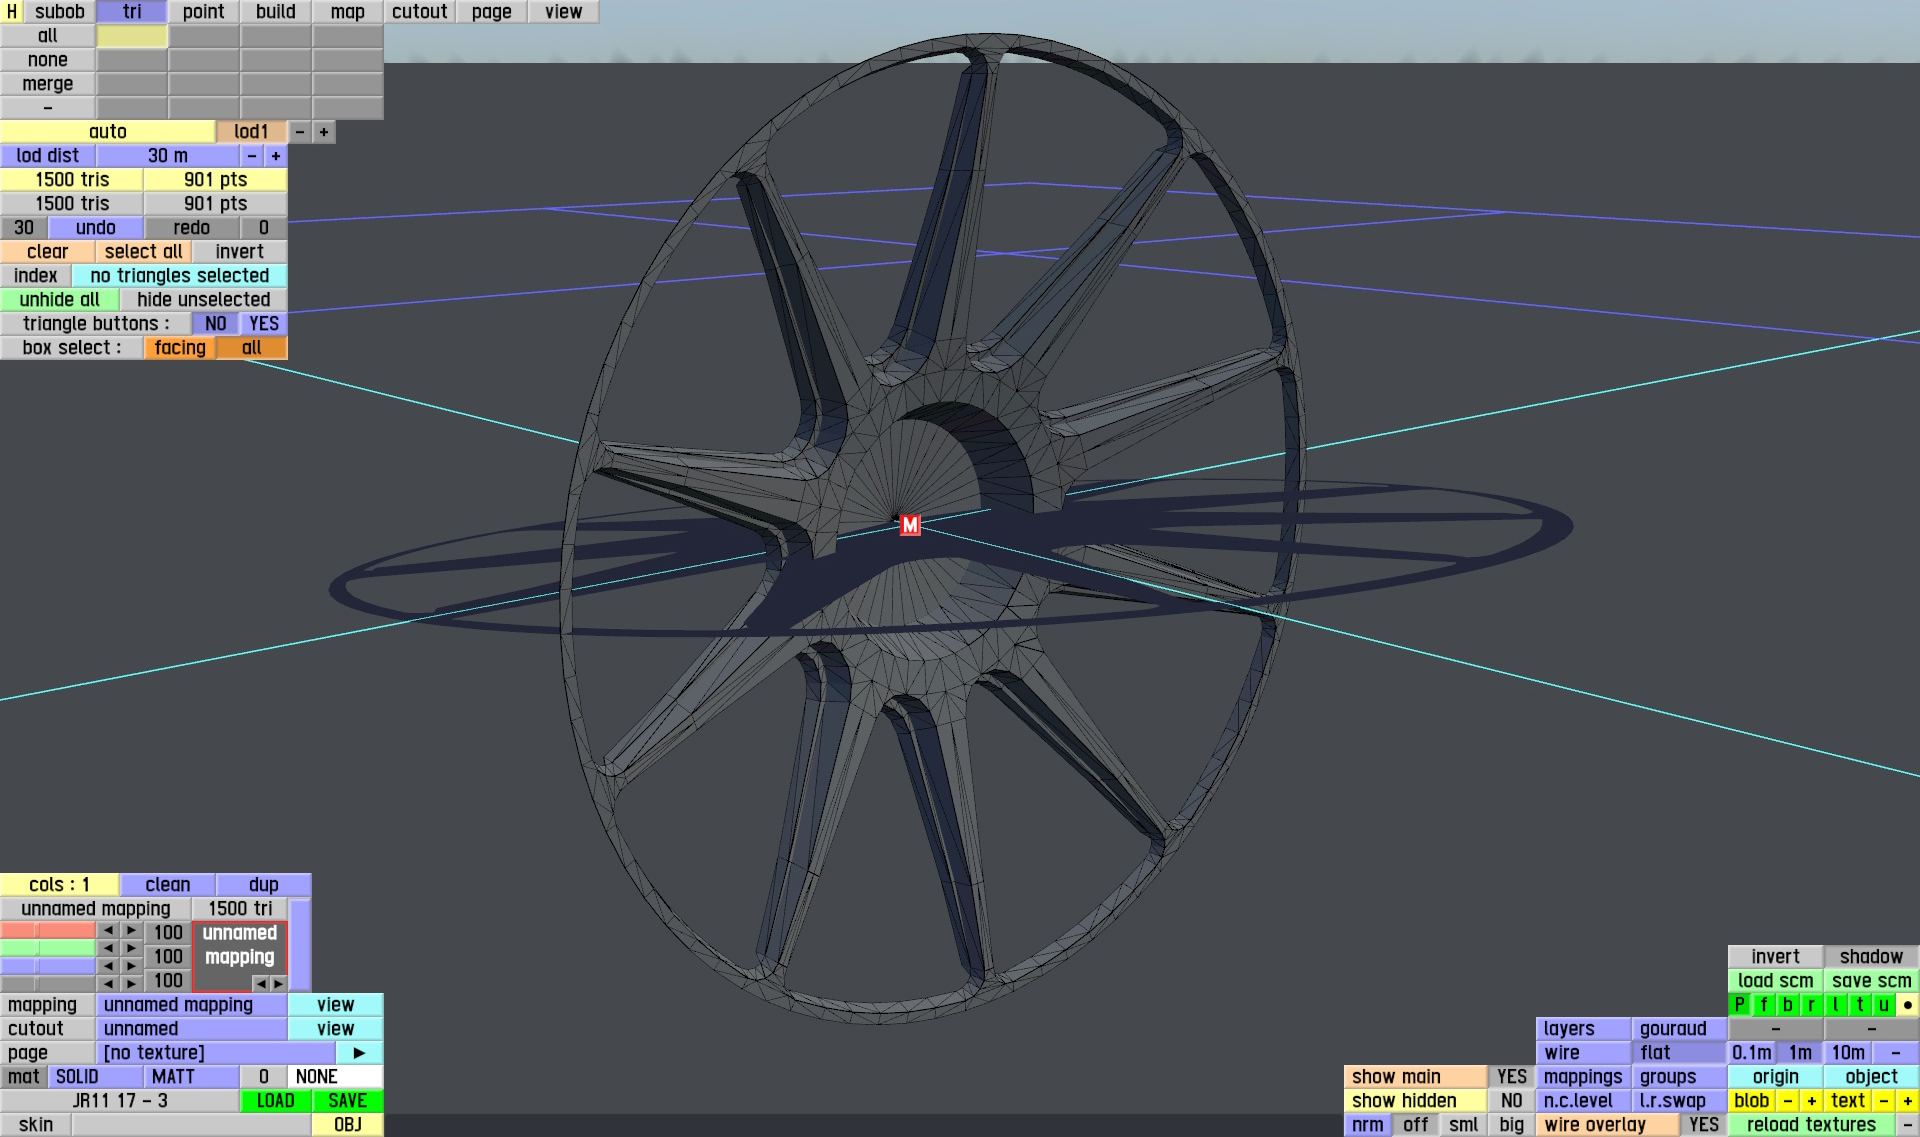Select the P perspective view button
The width and height of the screenshot is (1920, 1137).
tap(1739, 1005)
